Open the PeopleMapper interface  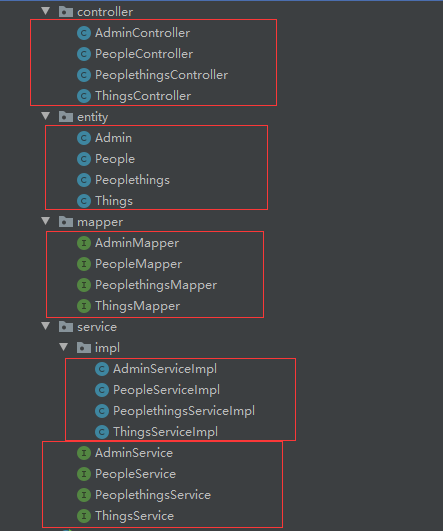(x=139, y=264)
